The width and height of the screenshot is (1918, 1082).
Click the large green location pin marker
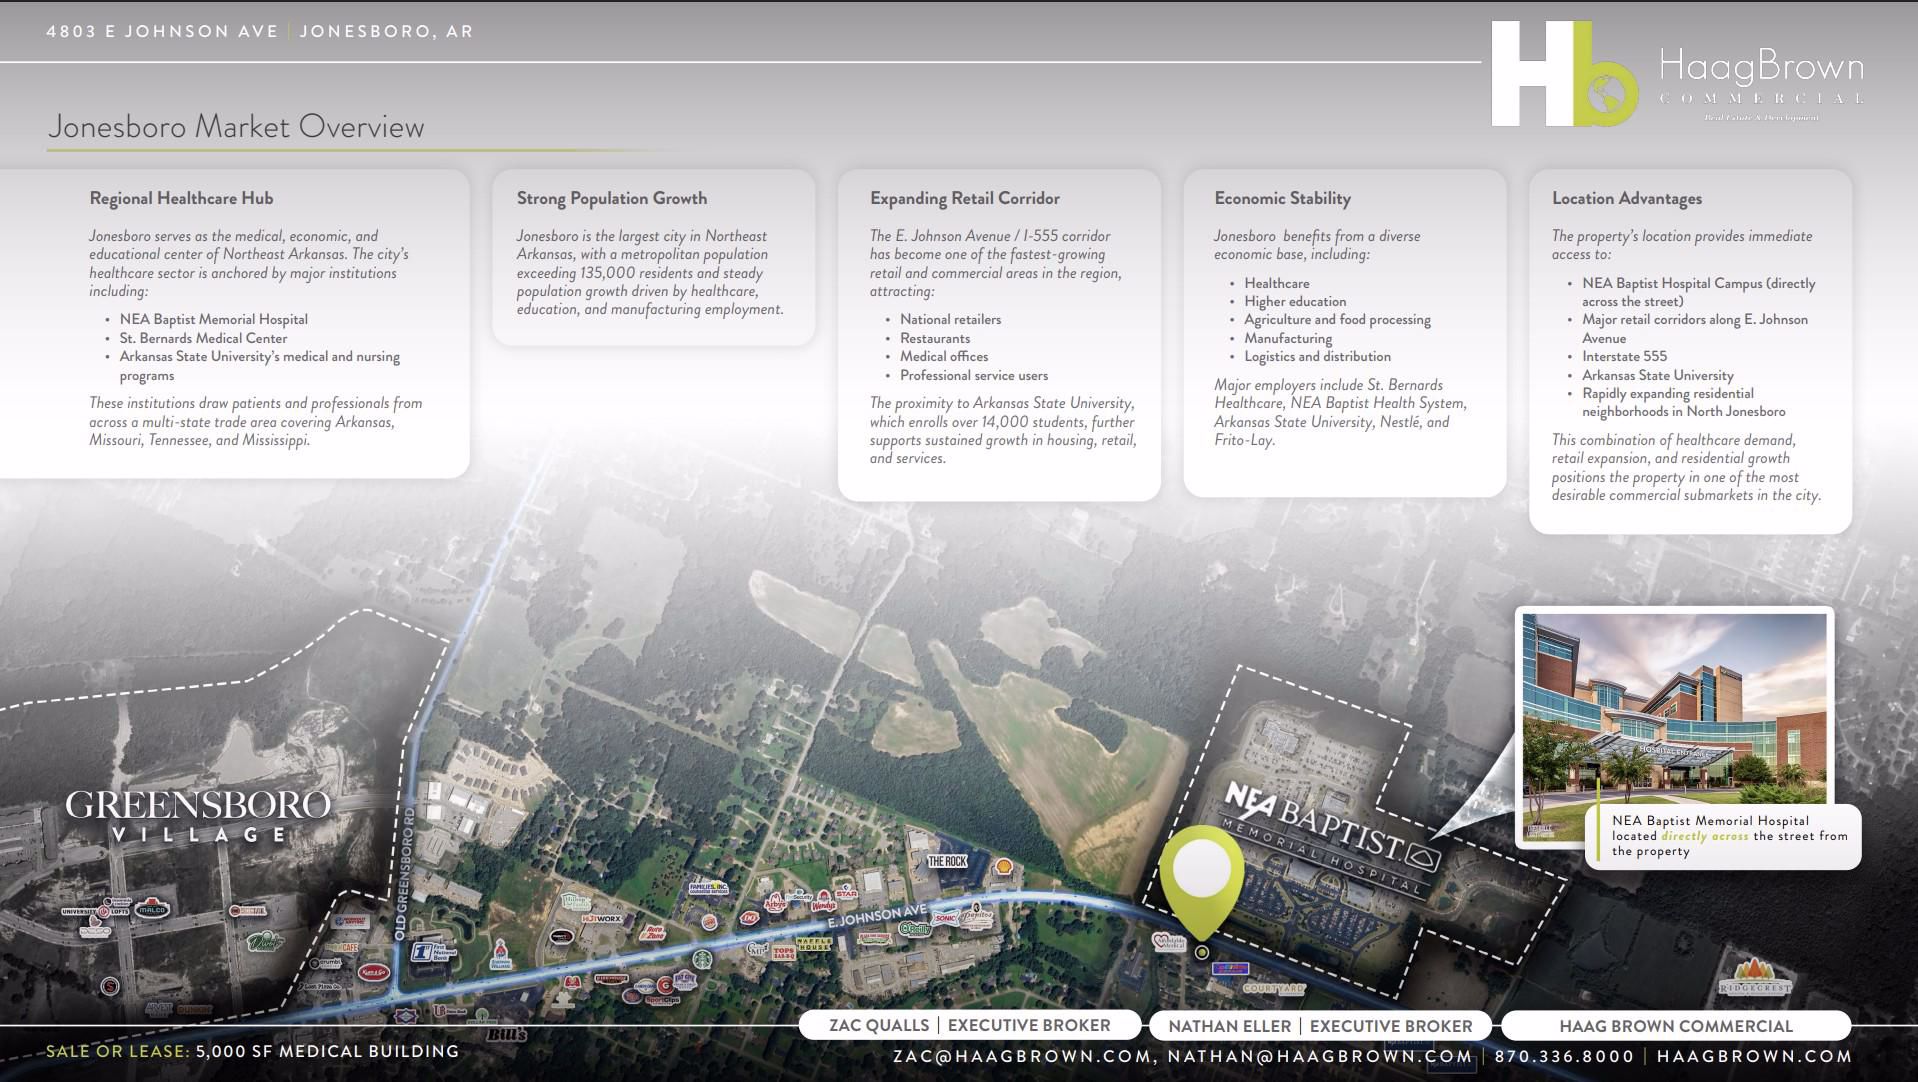pyautogui.click(x=1202, y=882)
